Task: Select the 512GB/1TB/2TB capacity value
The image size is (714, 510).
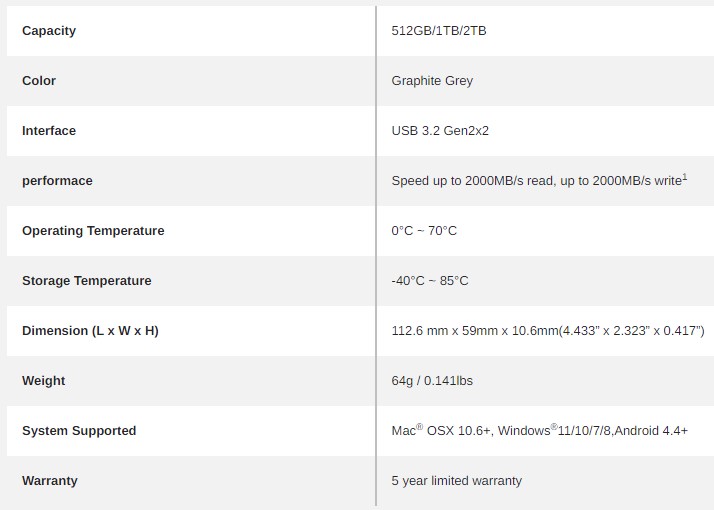Action: [x=439, y=31]
